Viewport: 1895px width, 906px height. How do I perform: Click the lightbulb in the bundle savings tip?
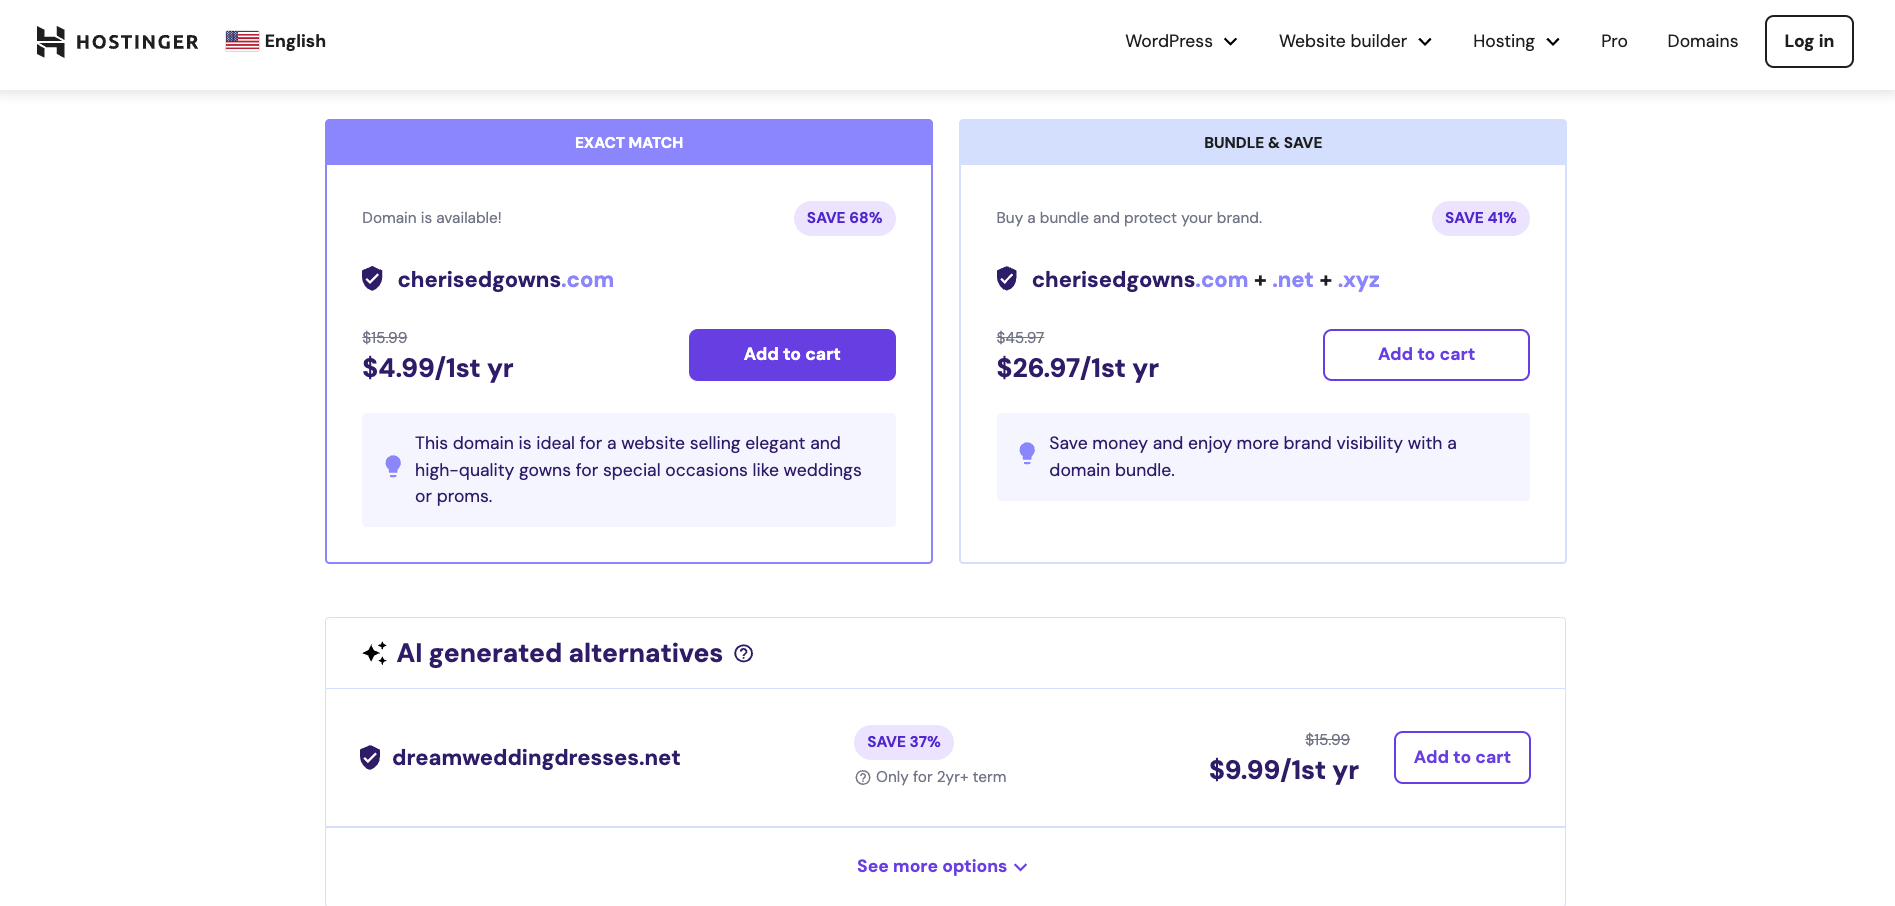coord(1026,453)
